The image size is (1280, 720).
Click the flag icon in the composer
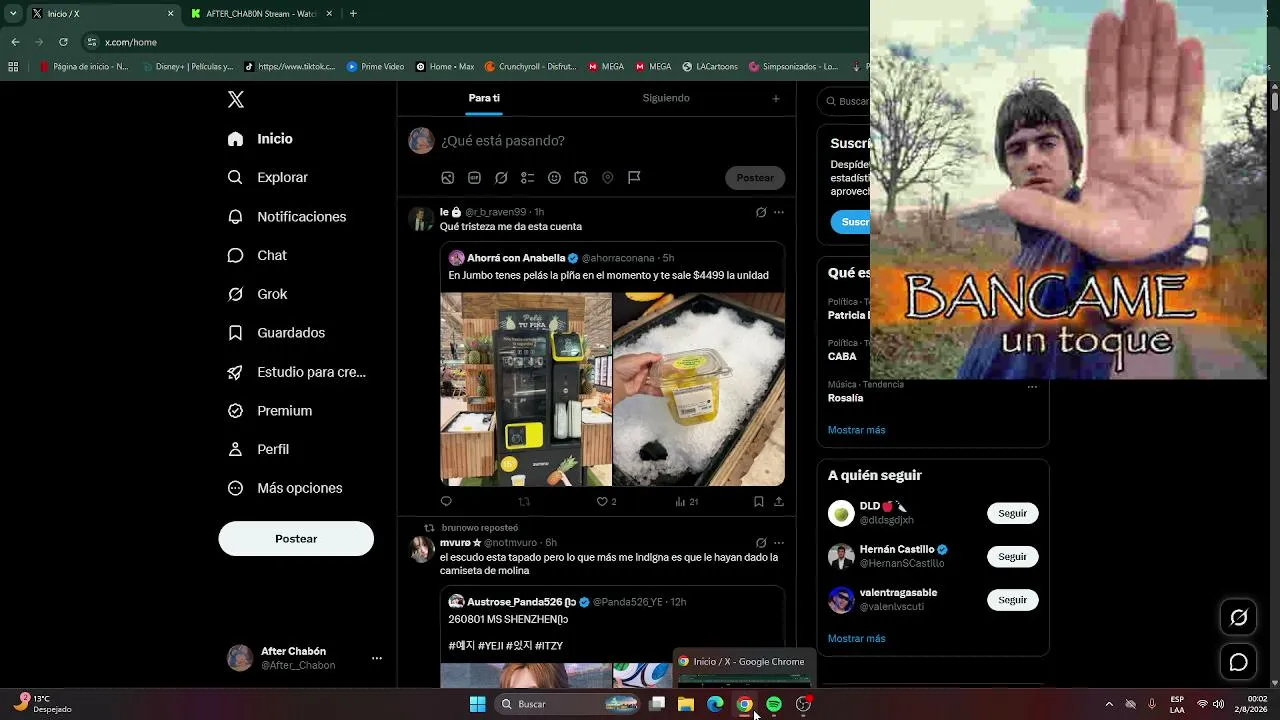pyautogui.click(x=634, y=178)
